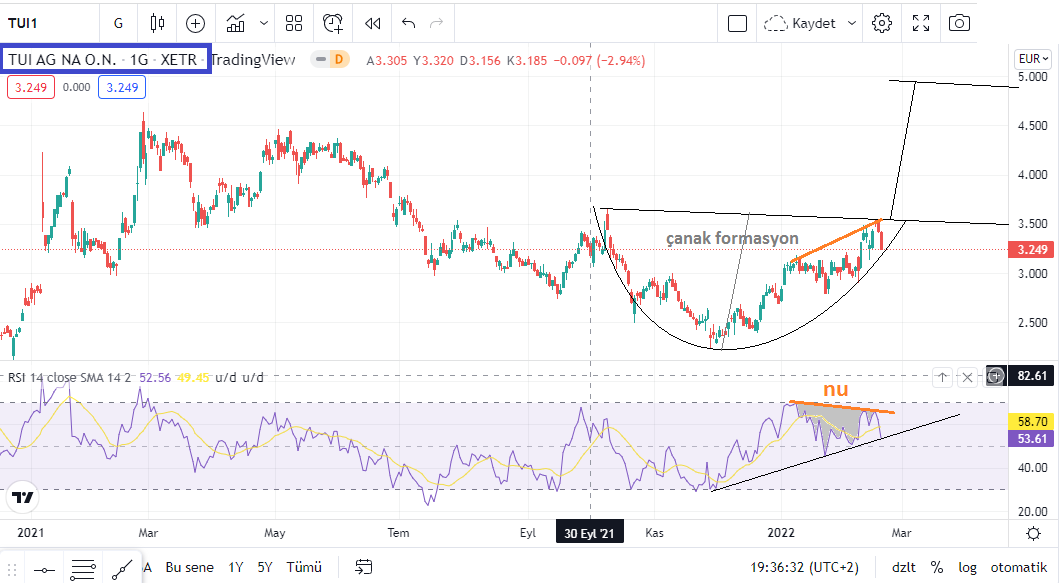
Task: Click the red 3.249 sell price button
Action: (x=31, y=87)
